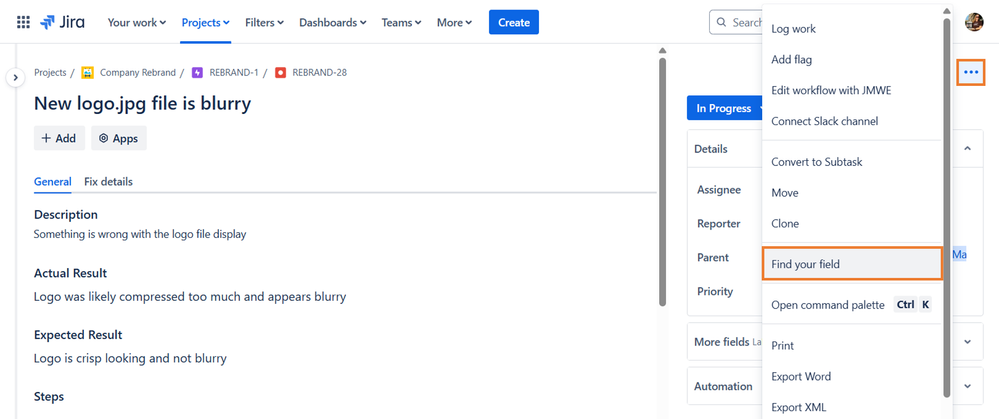Choose Convert to Subtask from menu

[x=816, y=162]
